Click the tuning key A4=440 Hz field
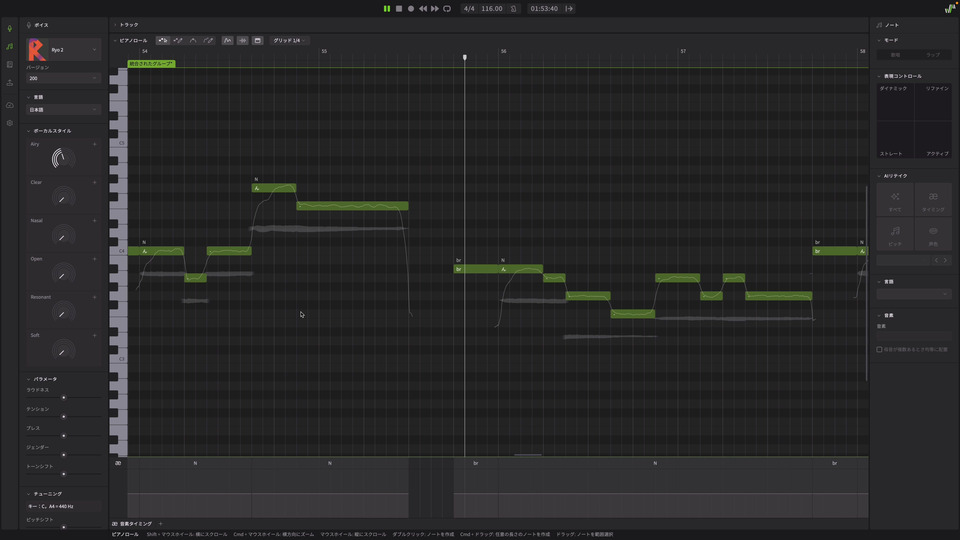Image resolution: width=960 pixels, height=540 pixels. click(63, 506)
